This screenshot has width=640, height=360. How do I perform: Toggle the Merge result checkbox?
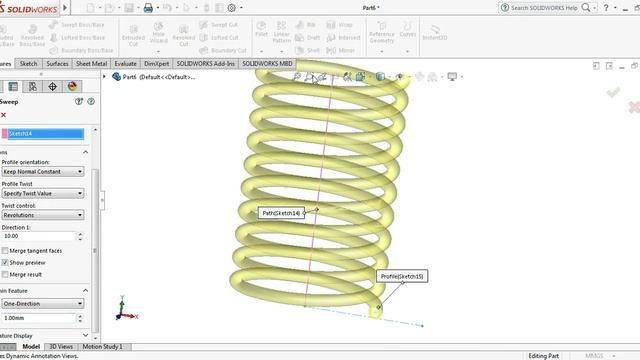(x=5, y=274)
